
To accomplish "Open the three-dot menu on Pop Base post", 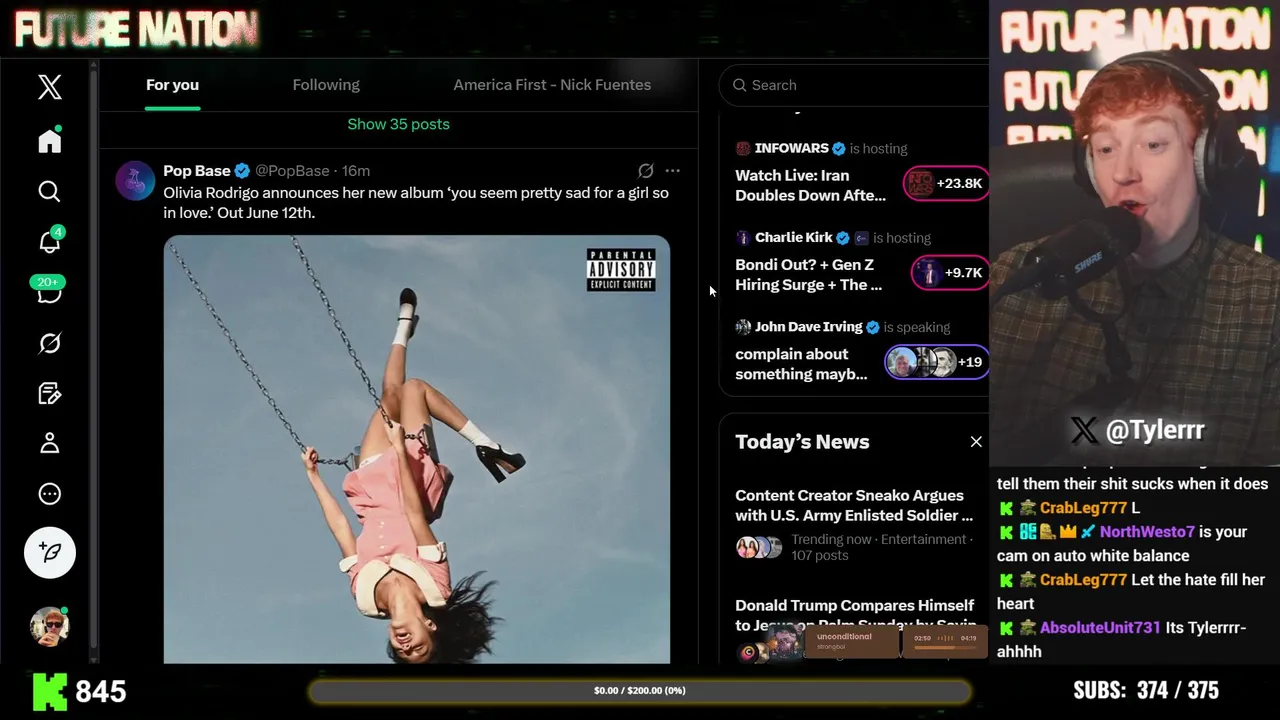I will tap(672, 171).
